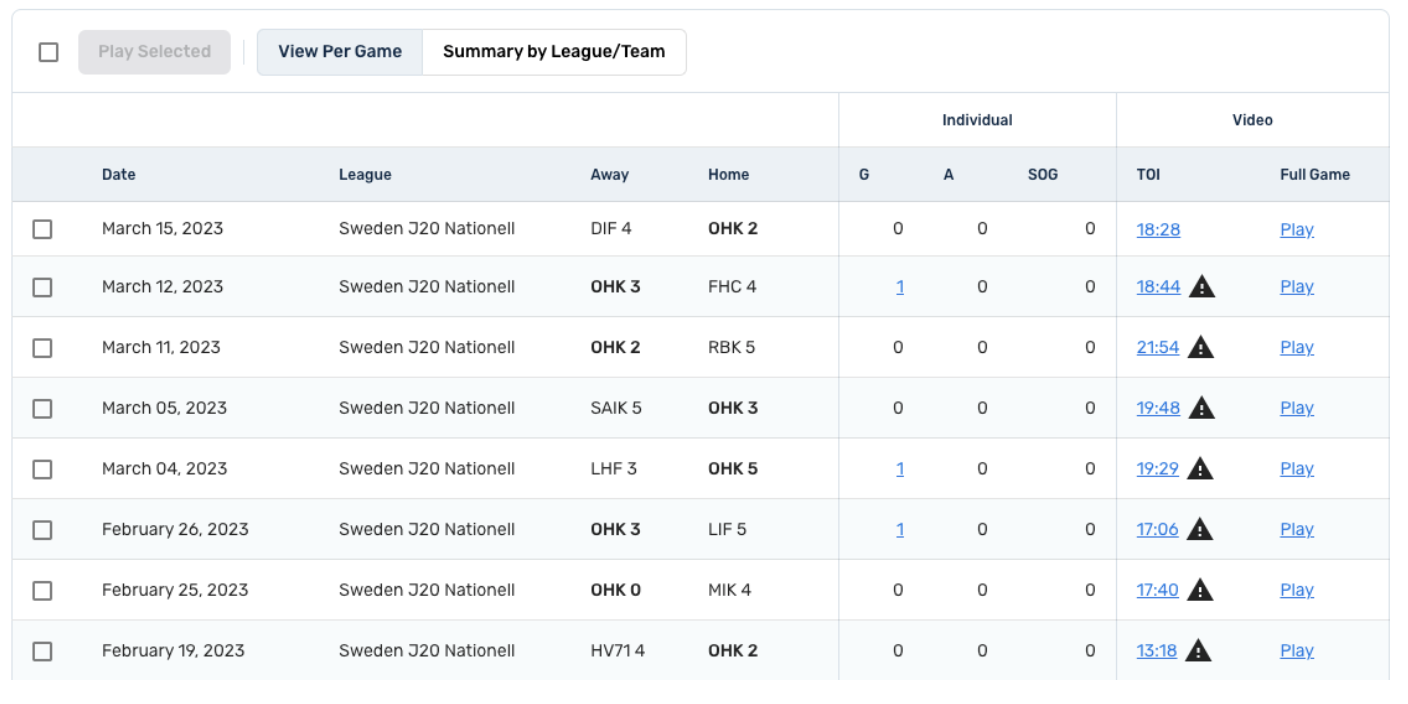The height and width of the screenshot is (704, 1408).
Task: Play full game for March 15, 2023
Action: point(1297,230)
